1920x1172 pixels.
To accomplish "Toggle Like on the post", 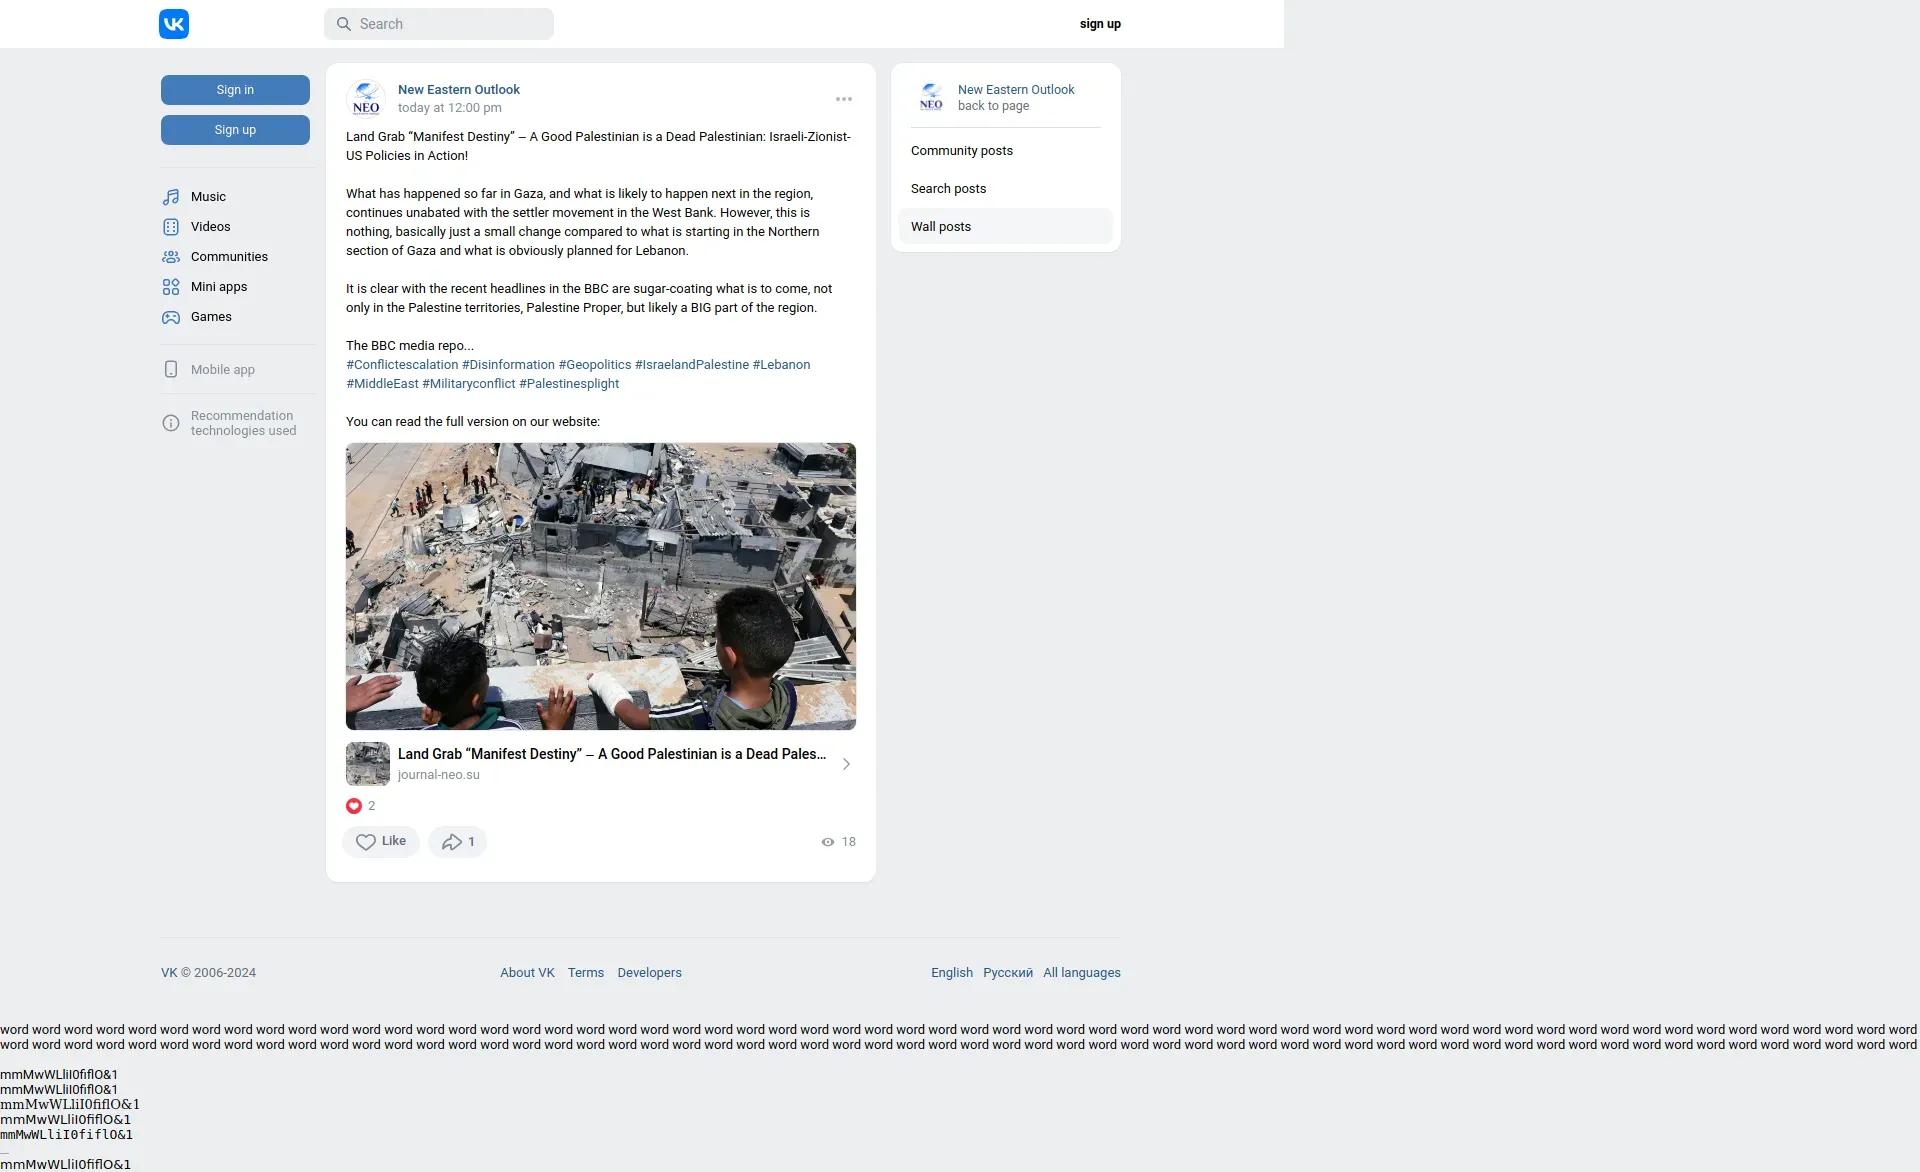I will pyautogui.click(x=381, y=842).
